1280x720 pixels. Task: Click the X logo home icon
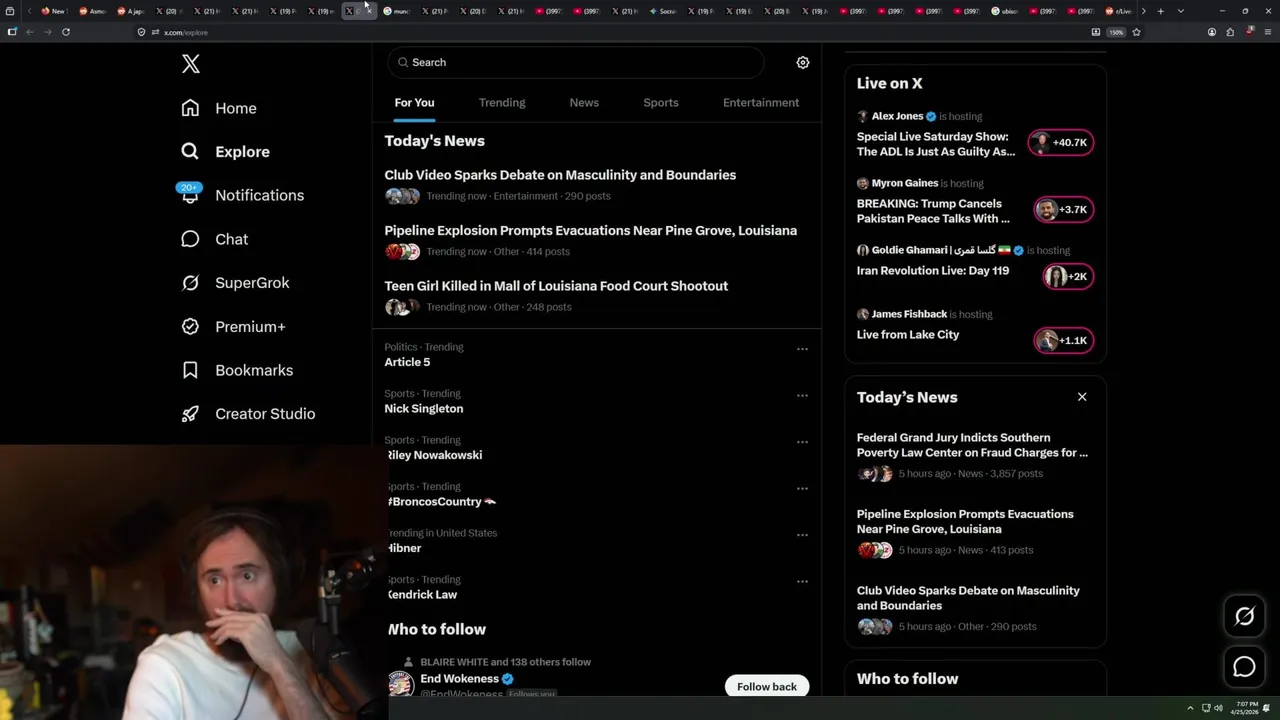pos(191,64)
